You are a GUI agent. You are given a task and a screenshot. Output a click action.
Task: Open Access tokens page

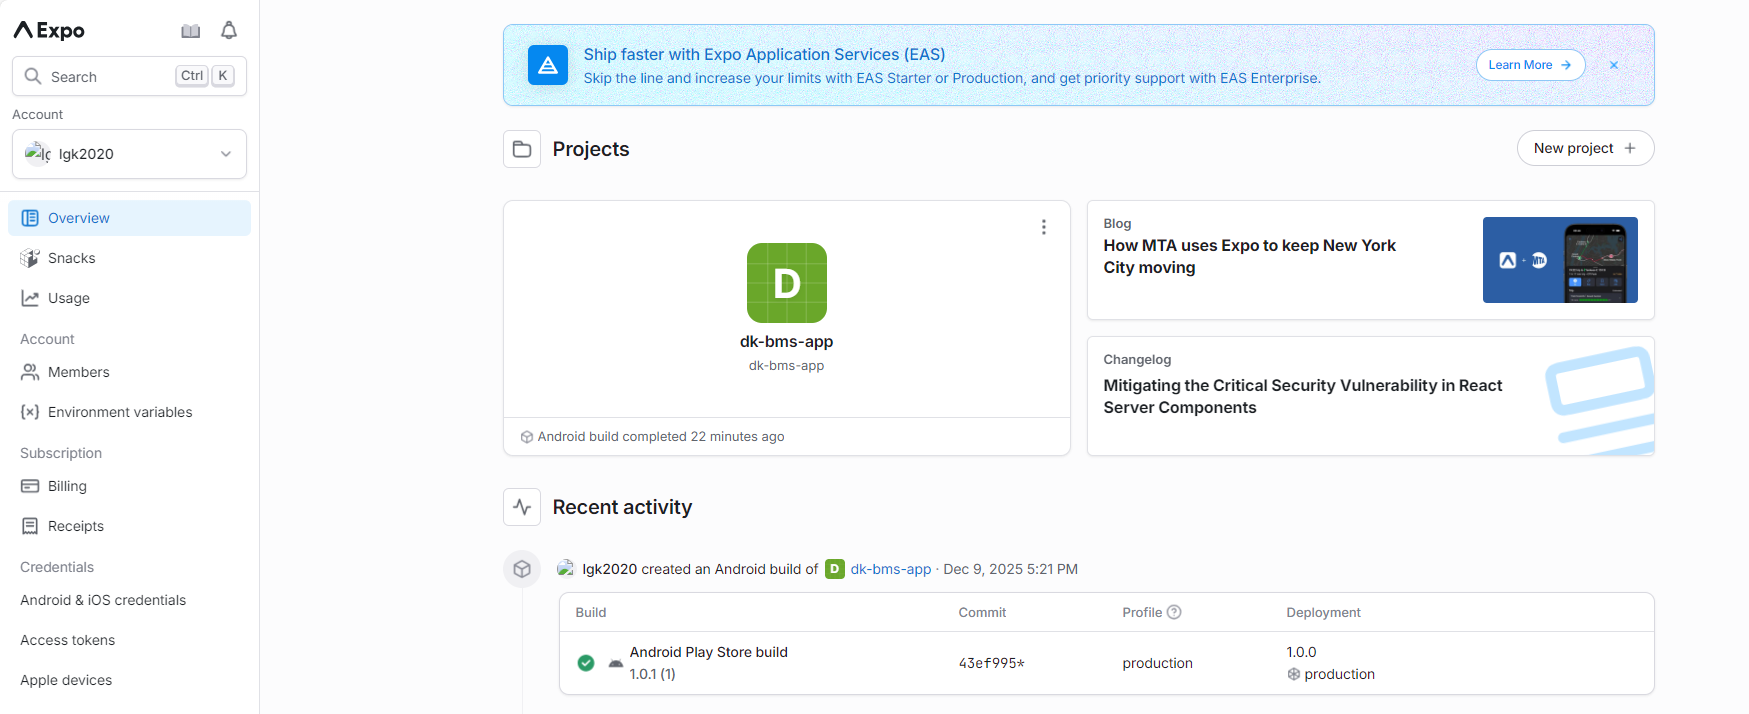[68, 640]
